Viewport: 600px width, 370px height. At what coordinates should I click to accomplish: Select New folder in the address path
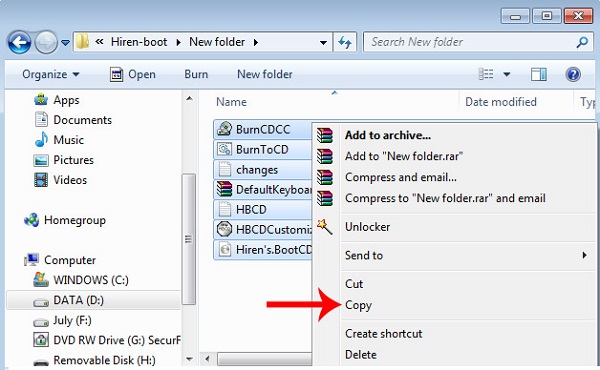click(217, 42)
